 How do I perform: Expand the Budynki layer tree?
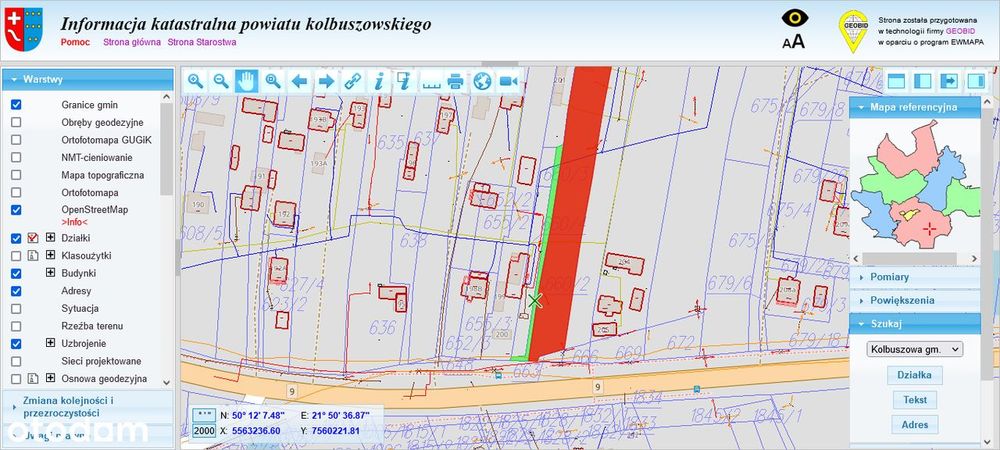tap(50, 273)
